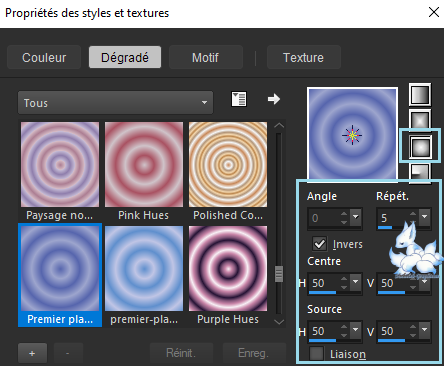Click the gradient list scroll down arrow
Viewport: 444px width, 366px height.
click(x=279, y=322)
